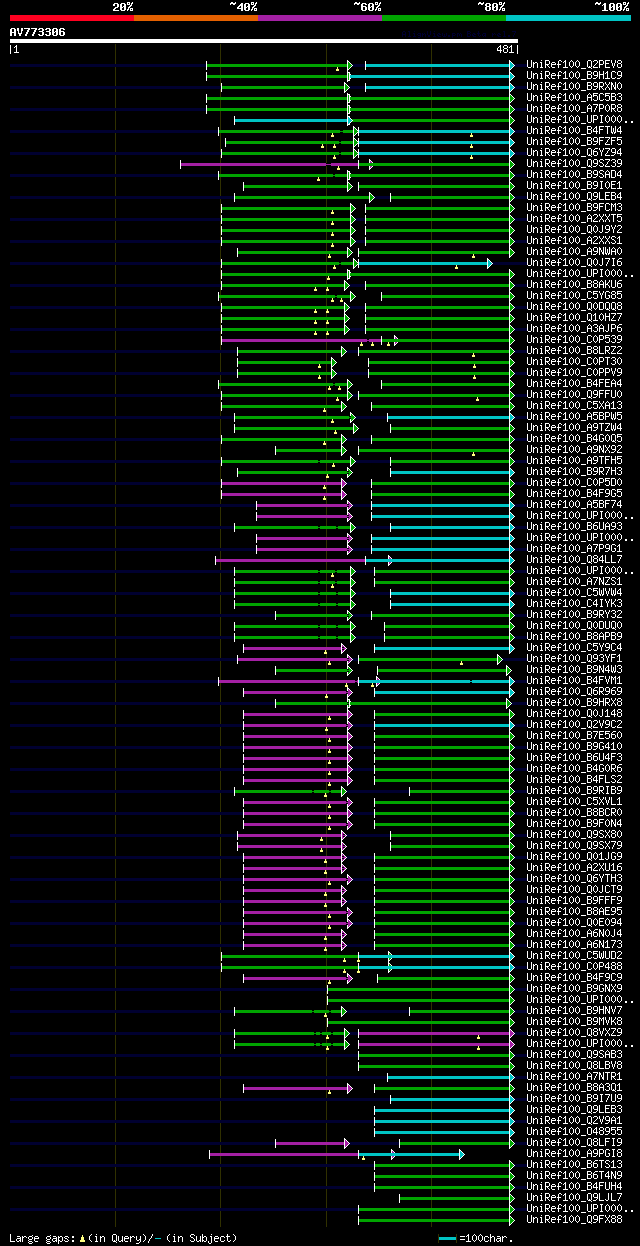This screenshot has height=1246, width=640.
Task: Follow the UniRef100_A5BPW5 link
Action: pos(574,416)
